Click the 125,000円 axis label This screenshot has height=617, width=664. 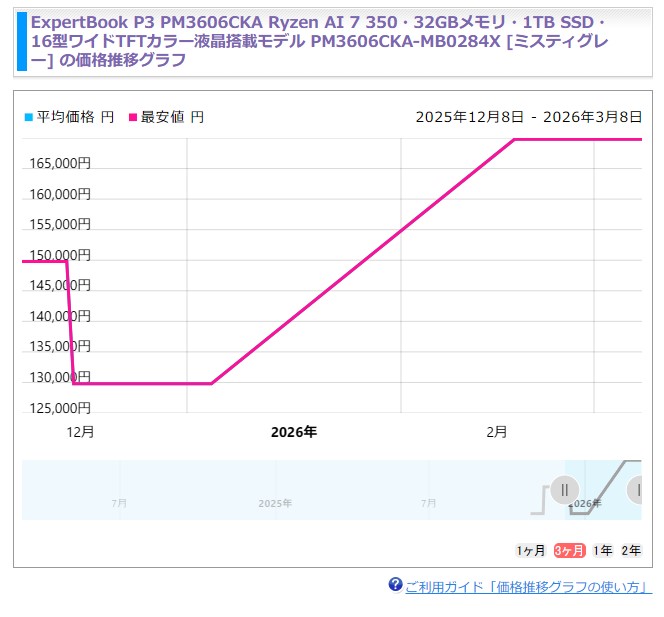click(60, 408)
